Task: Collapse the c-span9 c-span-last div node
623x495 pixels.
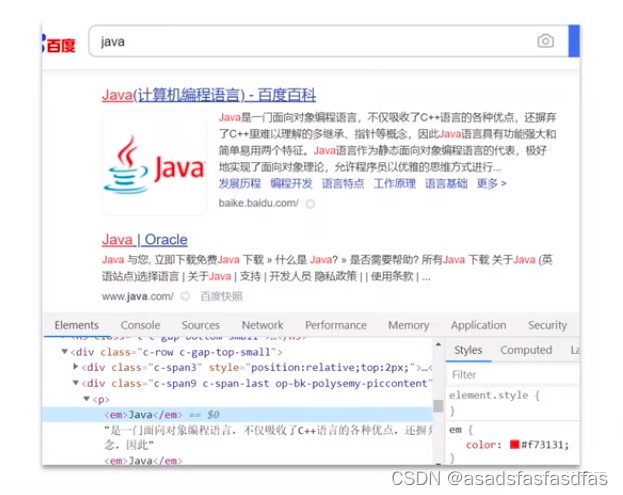Action: [x=75, y=383]
